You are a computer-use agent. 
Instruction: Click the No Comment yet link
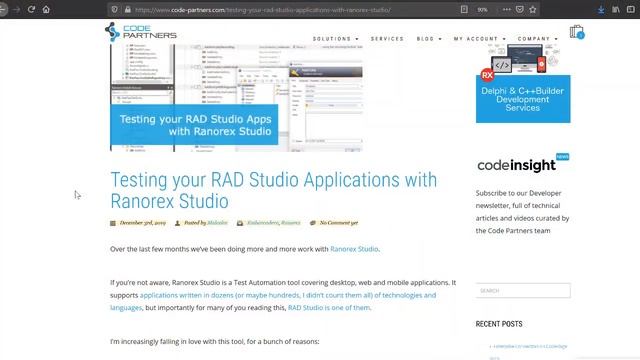[x=339, y=223]
